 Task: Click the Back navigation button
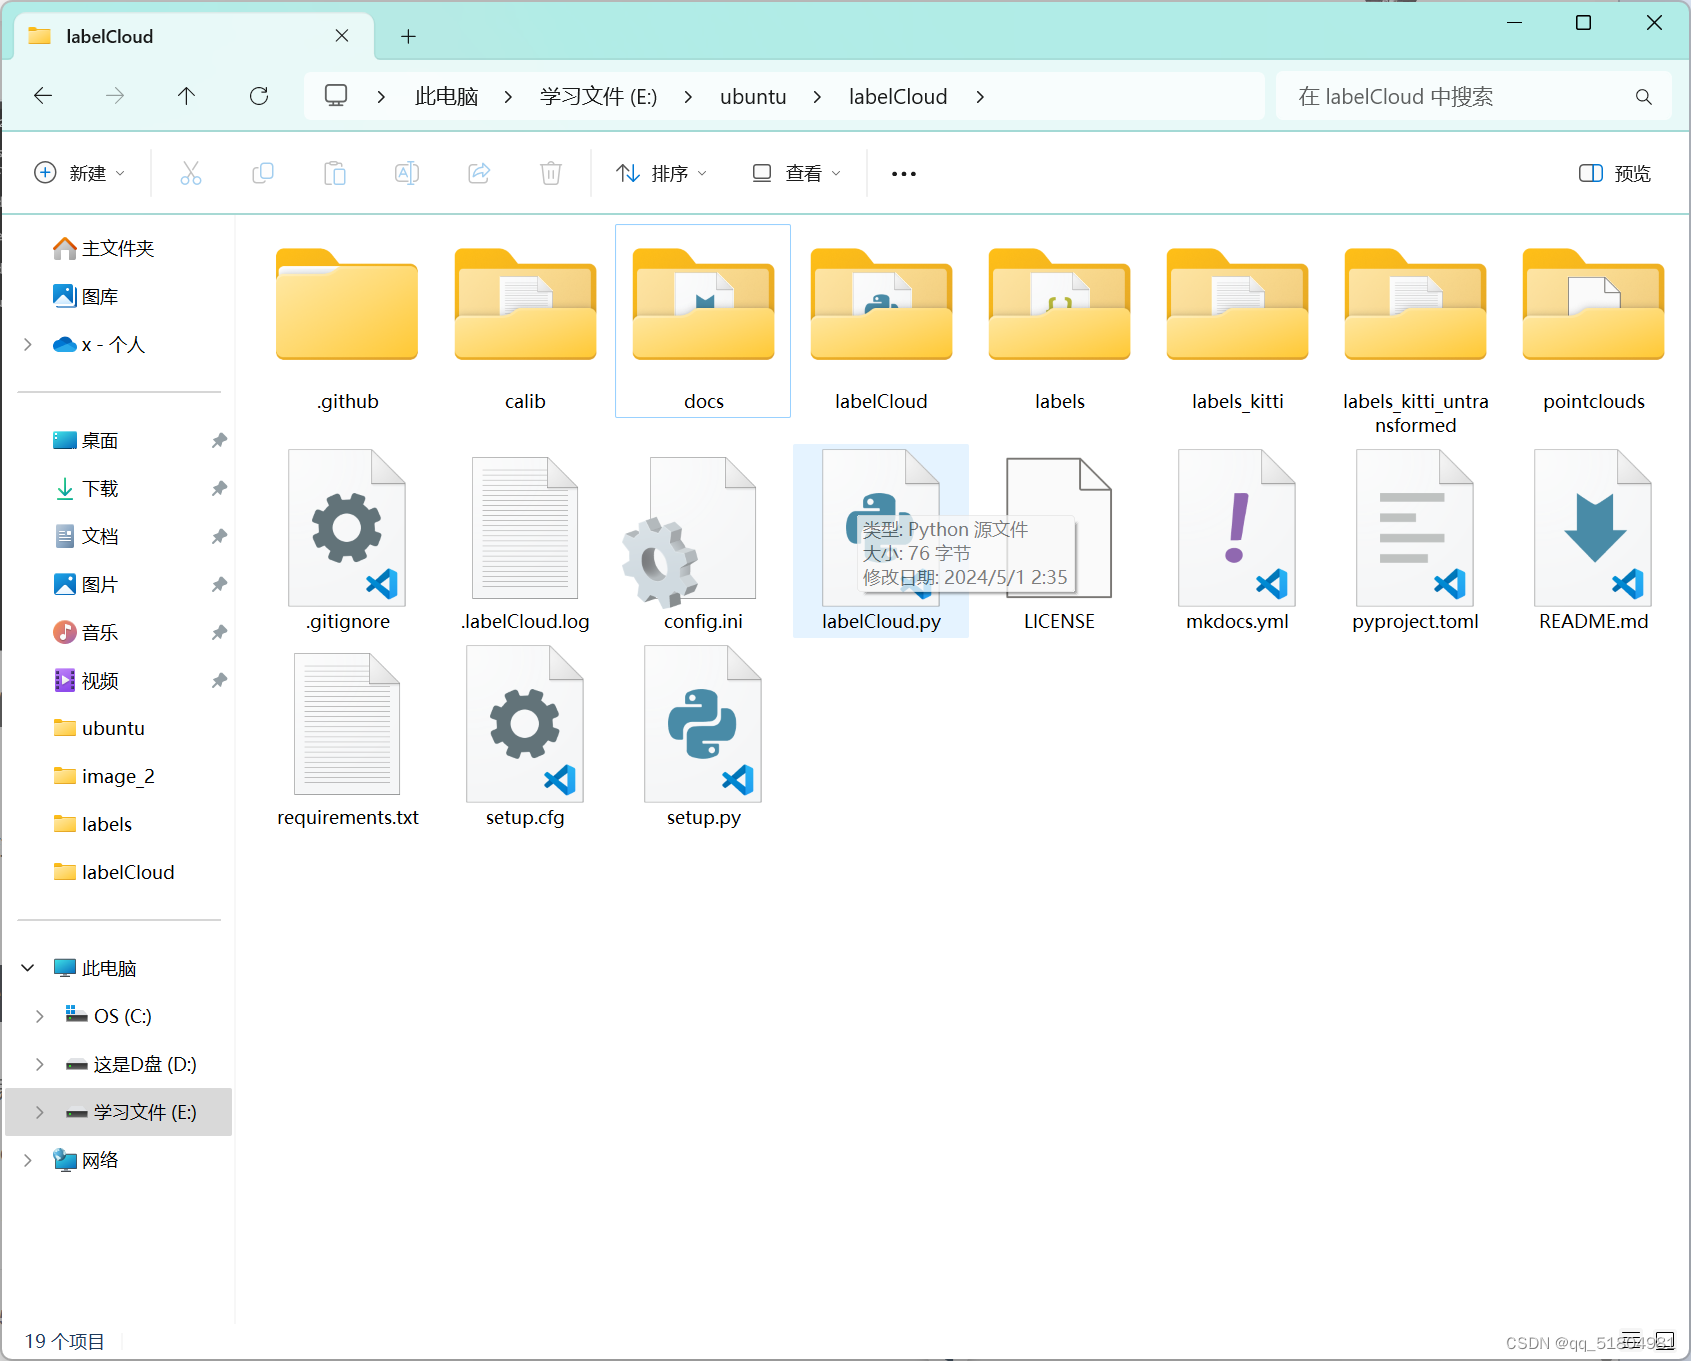[x=42, y=95]
